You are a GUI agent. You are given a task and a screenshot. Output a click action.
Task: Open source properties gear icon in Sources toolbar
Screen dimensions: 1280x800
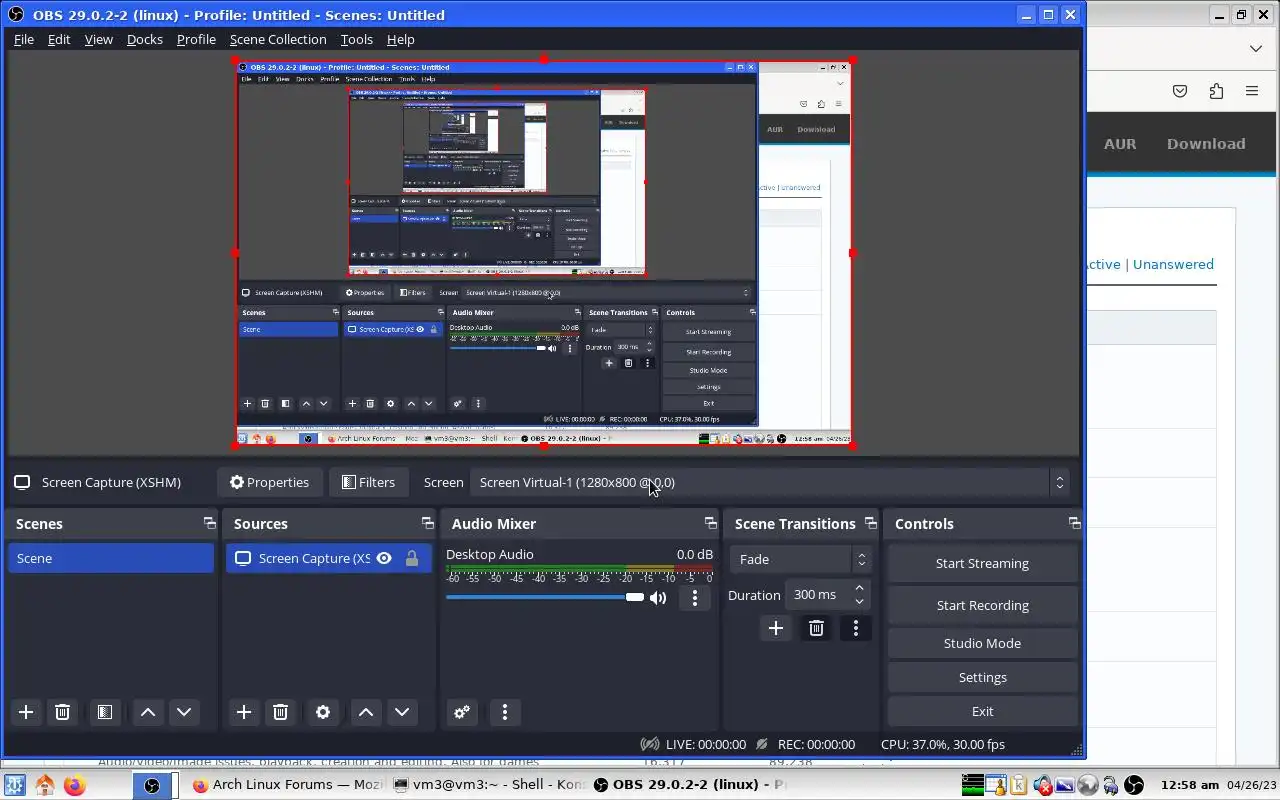[x=322, y=712]
